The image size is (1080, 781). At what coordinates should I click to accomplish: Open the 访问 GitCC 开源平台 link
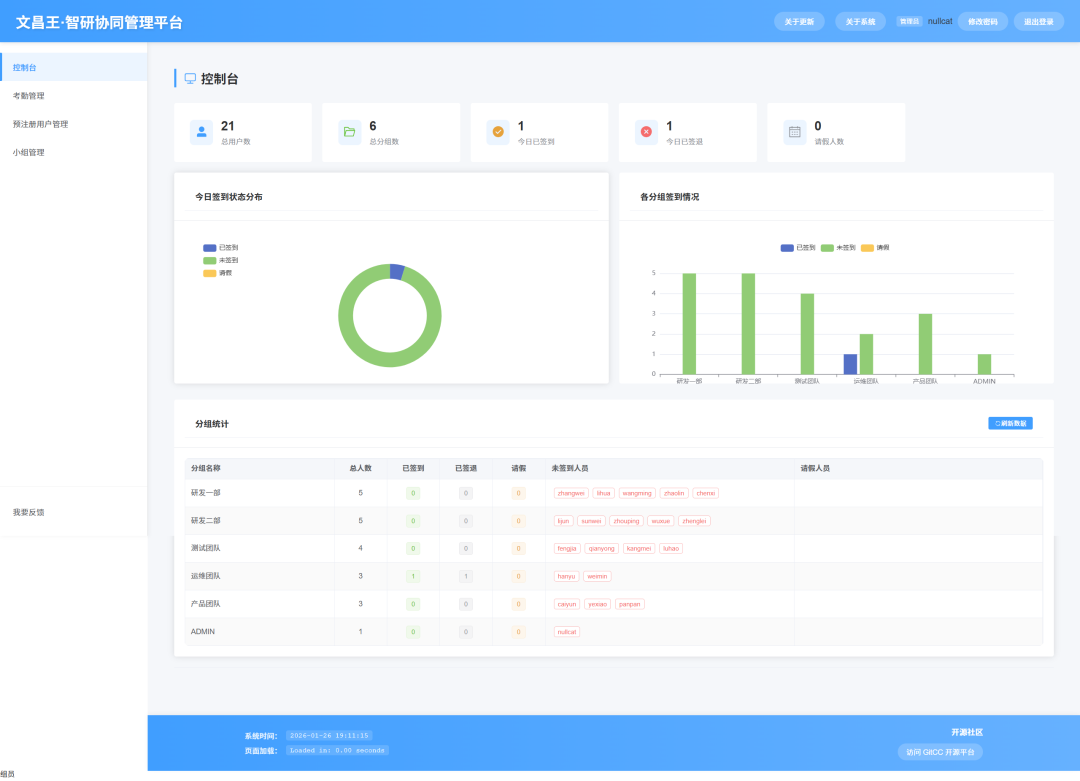(940, 752)
